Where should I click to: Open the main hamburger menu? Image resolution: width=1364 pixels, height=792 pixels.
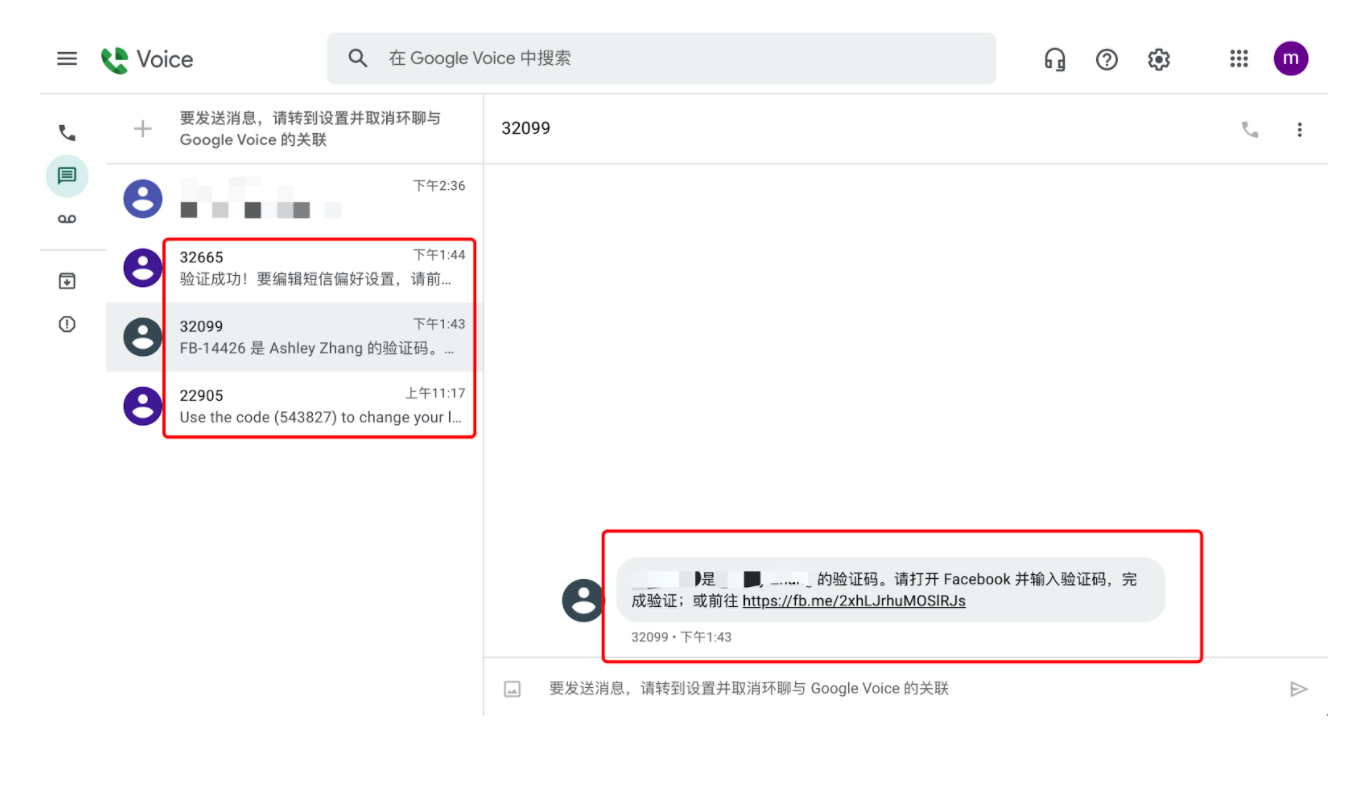pos(67,59)
